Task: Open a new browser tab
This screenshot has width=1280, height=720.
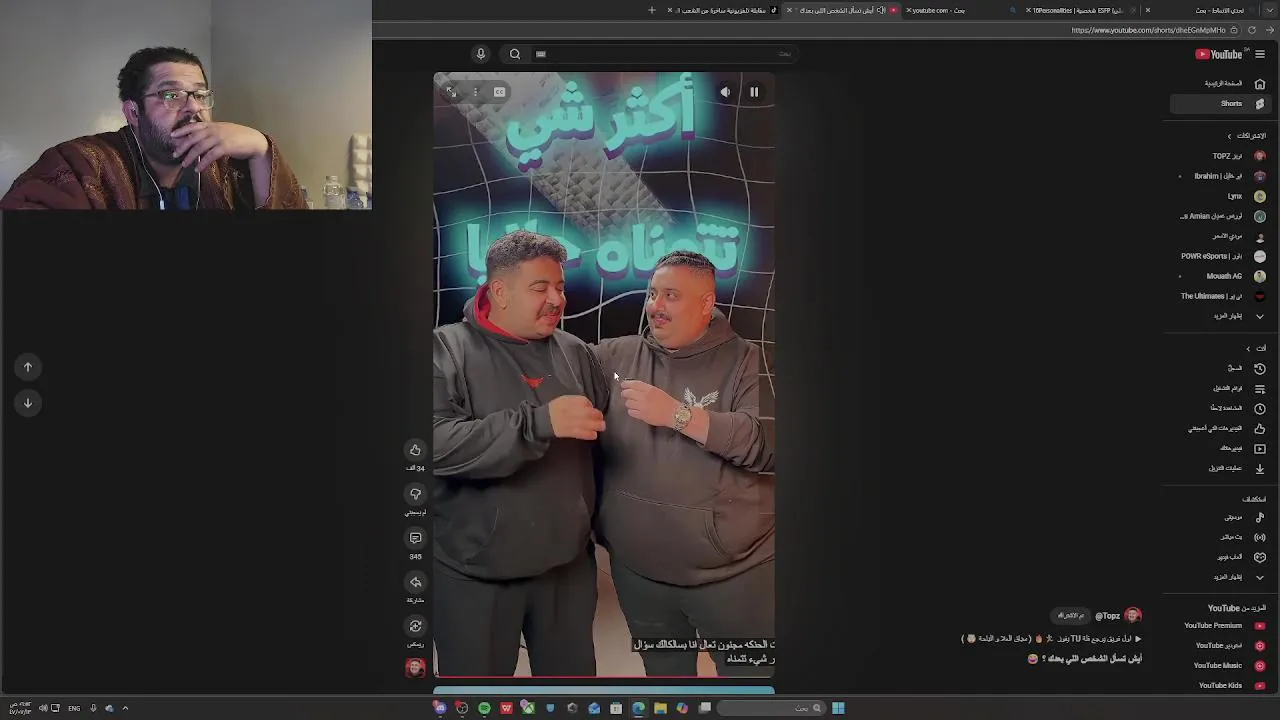Action: (652, 10)
